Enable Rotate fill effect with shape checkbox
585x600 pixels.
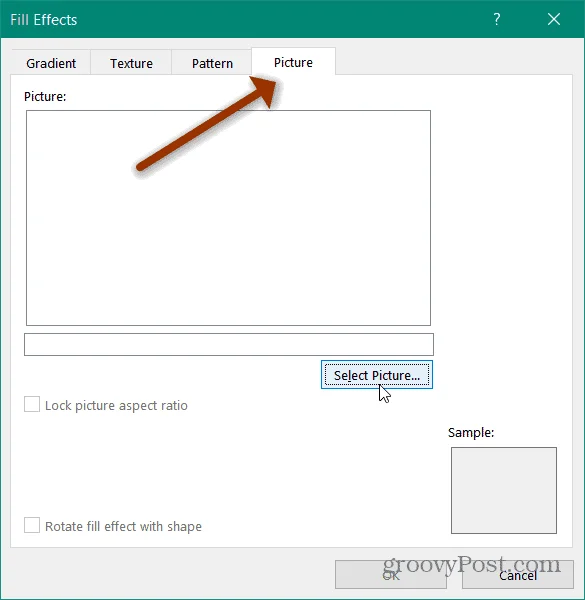tap(32, 525)
